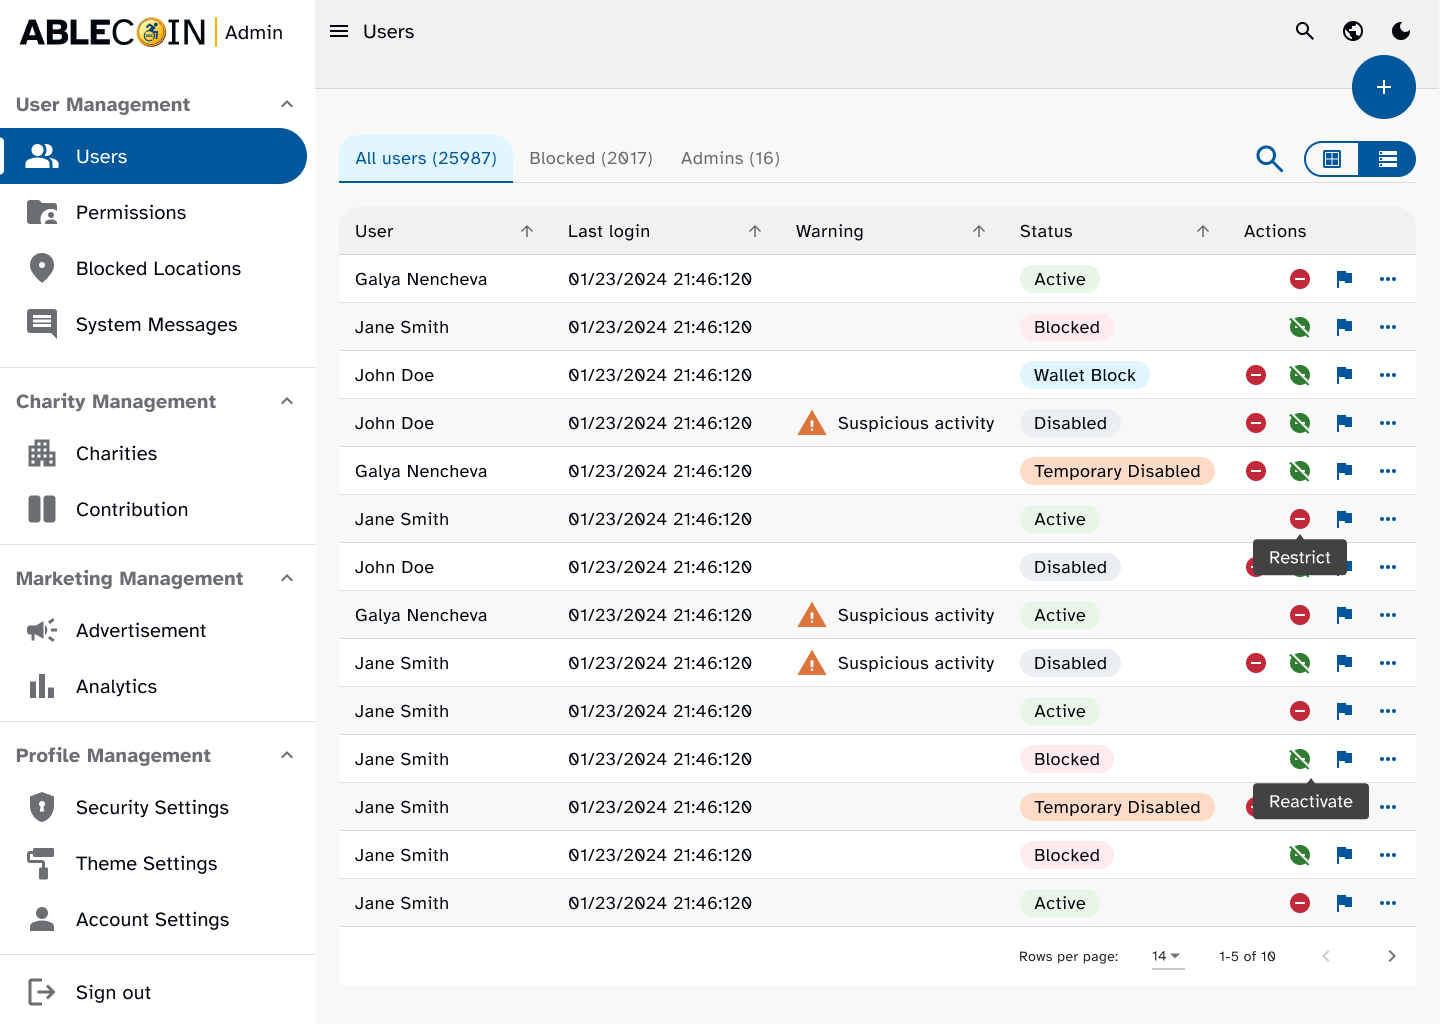This screenshot has height=1024, width=1440.
Task: Click the restrict icon for Galya Nencheva's first row
Action: [1299, 279]
